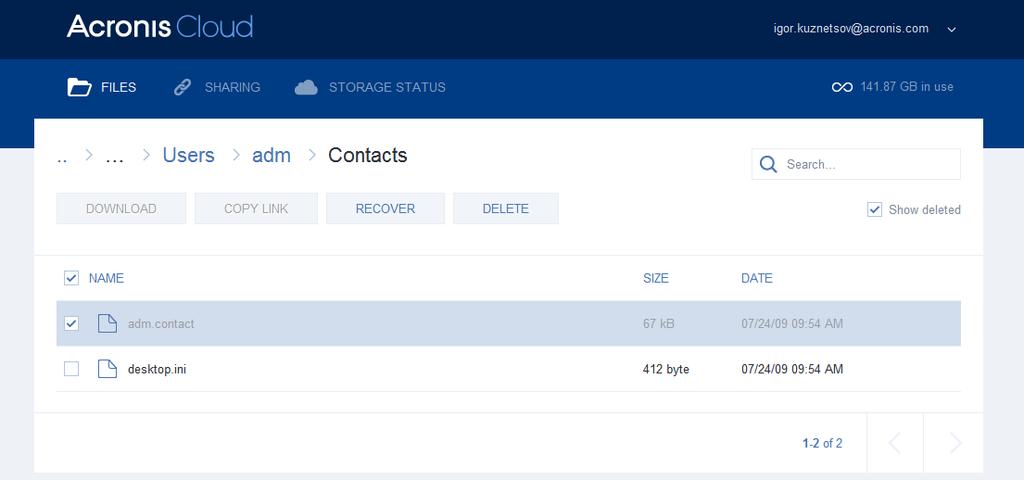The image size is (1024, 480).
Task: Uncheck the adm.contact row checkbox
Action: point(71,323)
